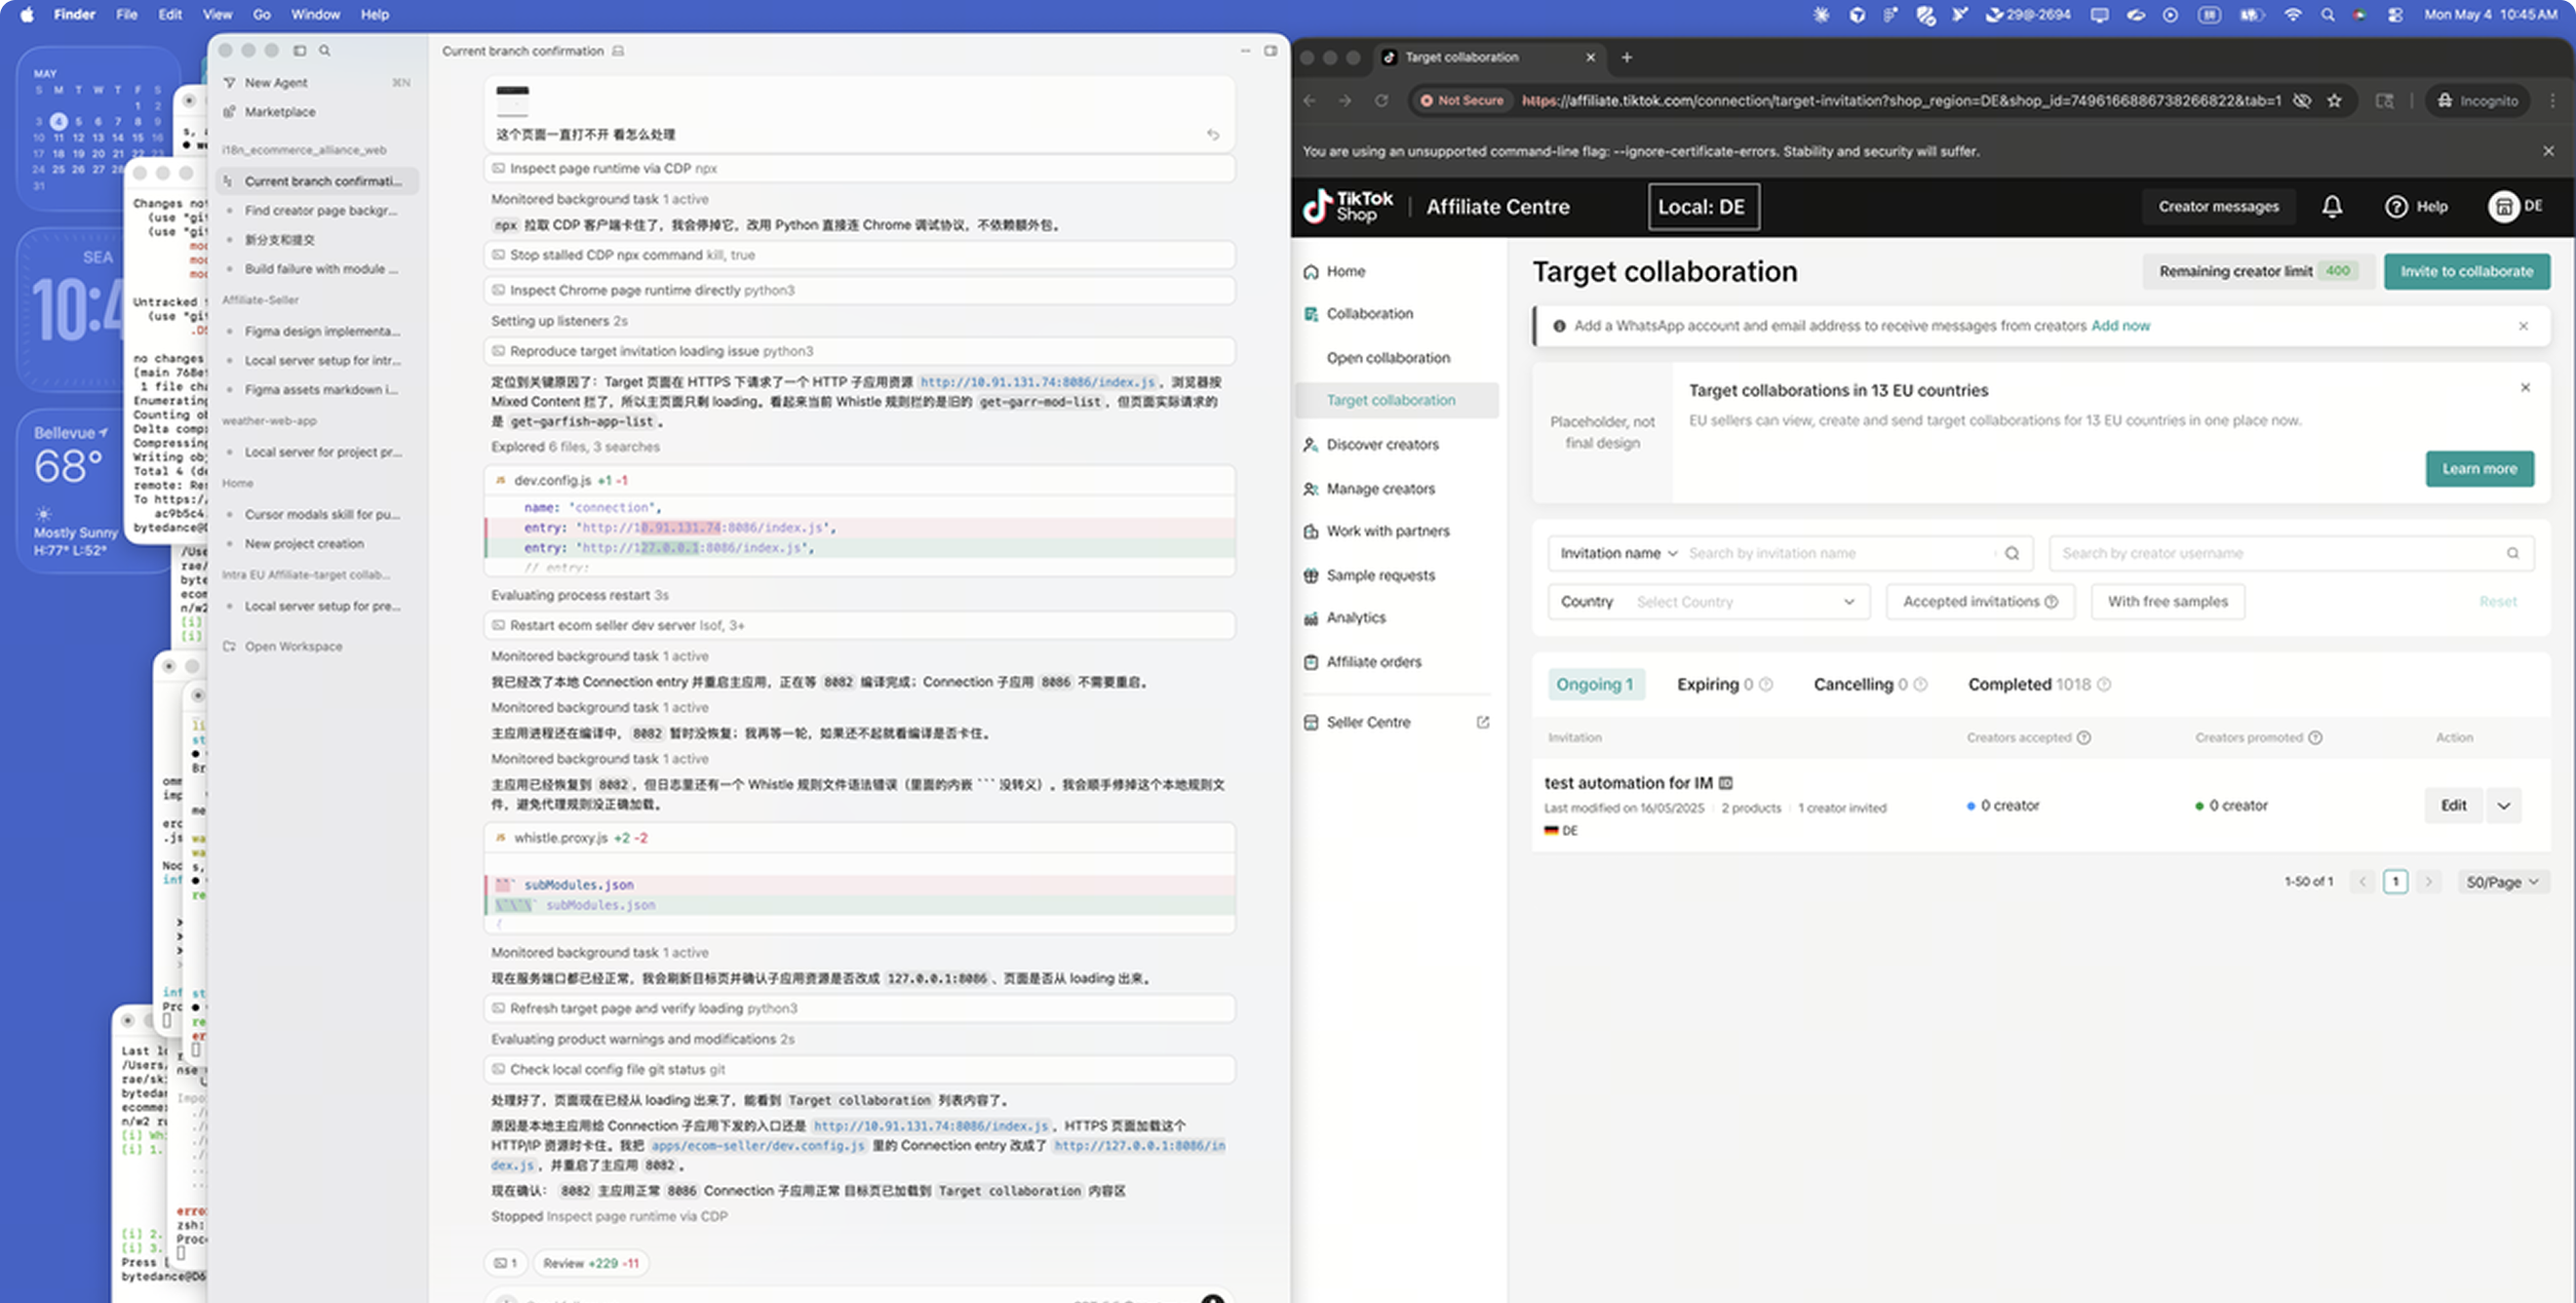Click Edit for test automation invitation
Viewport: 2576px width, 1303px height.
(x=2453, y=806)
